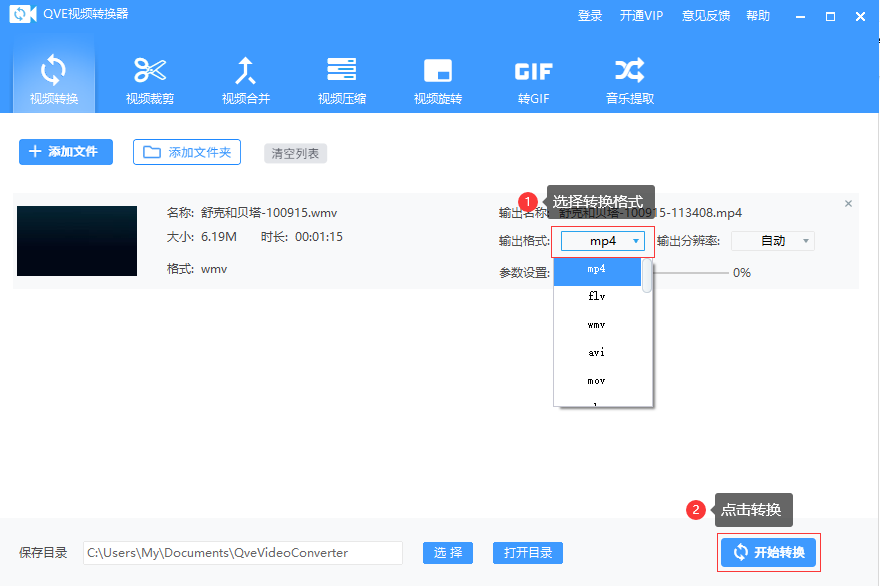Expand the 输出格式 mp4 dropdown
The height and width of the screenshot is (586, 880).
(603, 241)
